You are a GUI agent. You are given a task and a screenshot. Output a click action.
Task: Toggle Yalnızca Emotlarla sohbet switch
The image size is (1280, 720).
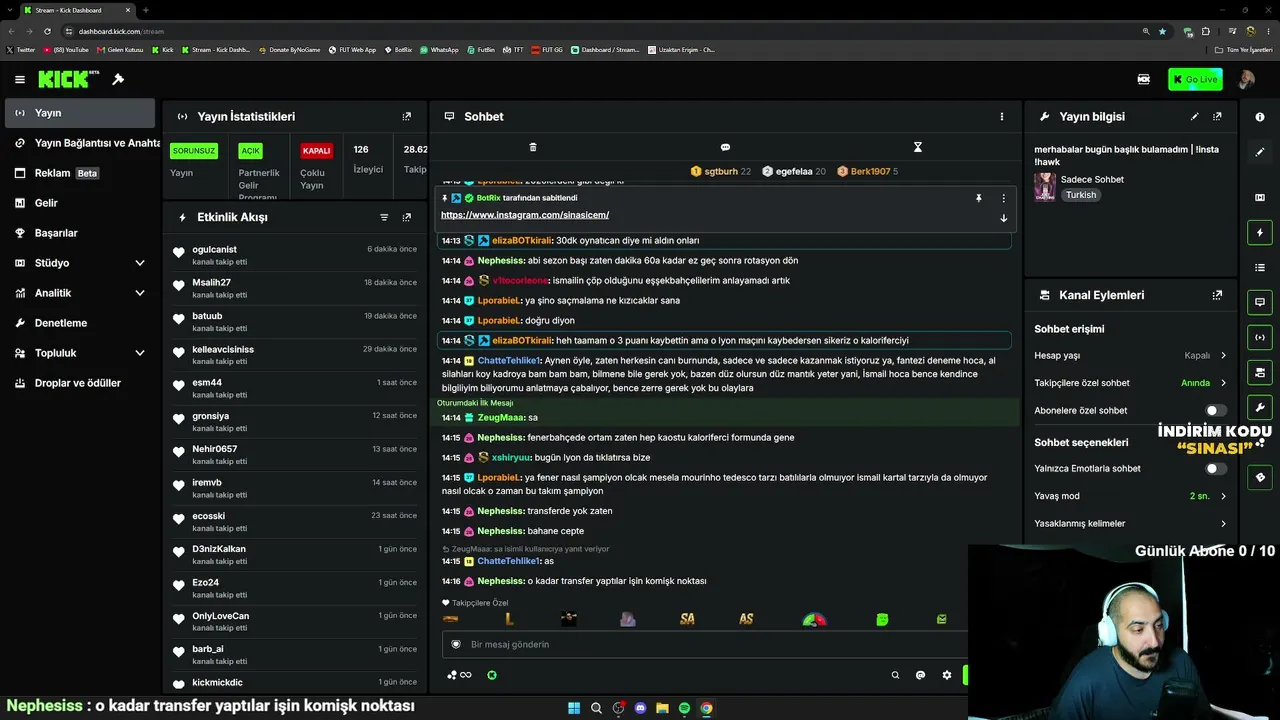(1216, 468)
